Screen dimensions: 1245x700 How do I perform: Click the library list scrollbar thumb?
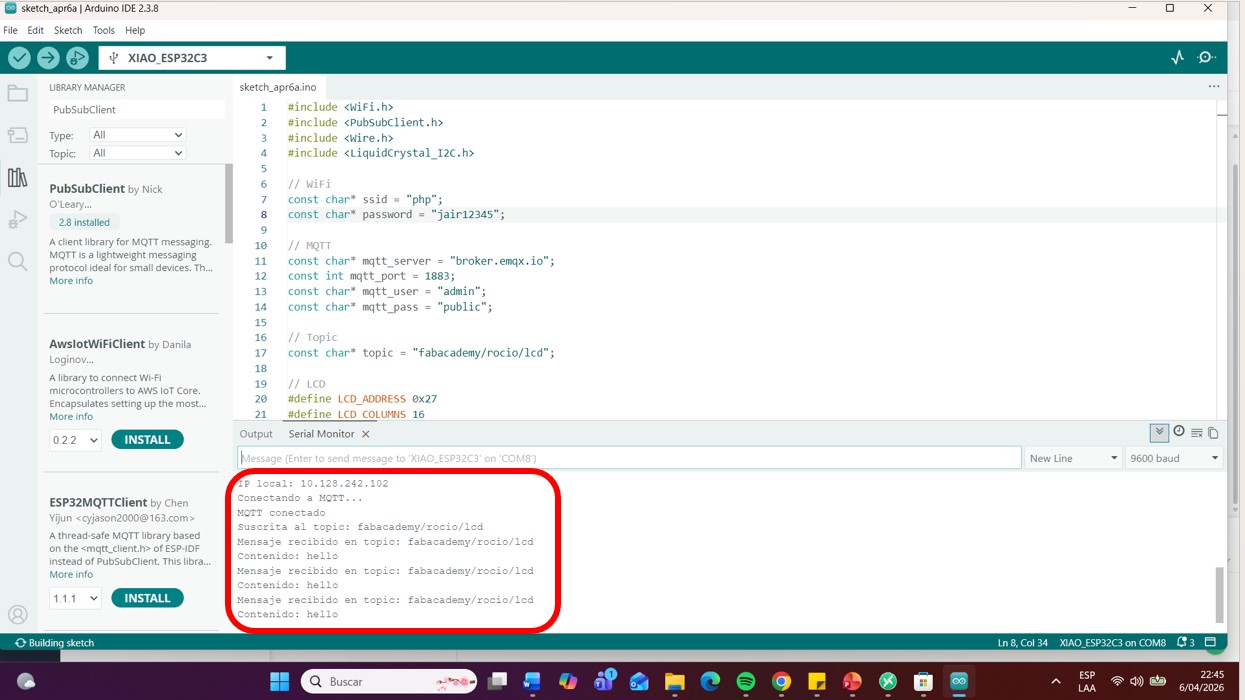[228, 204]
